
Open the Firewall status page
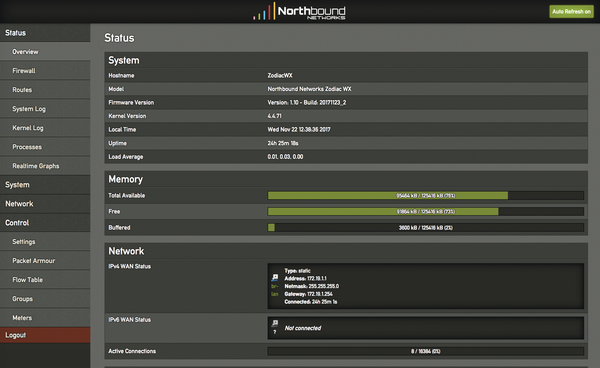pyautogui.click(x=45, y=71)
